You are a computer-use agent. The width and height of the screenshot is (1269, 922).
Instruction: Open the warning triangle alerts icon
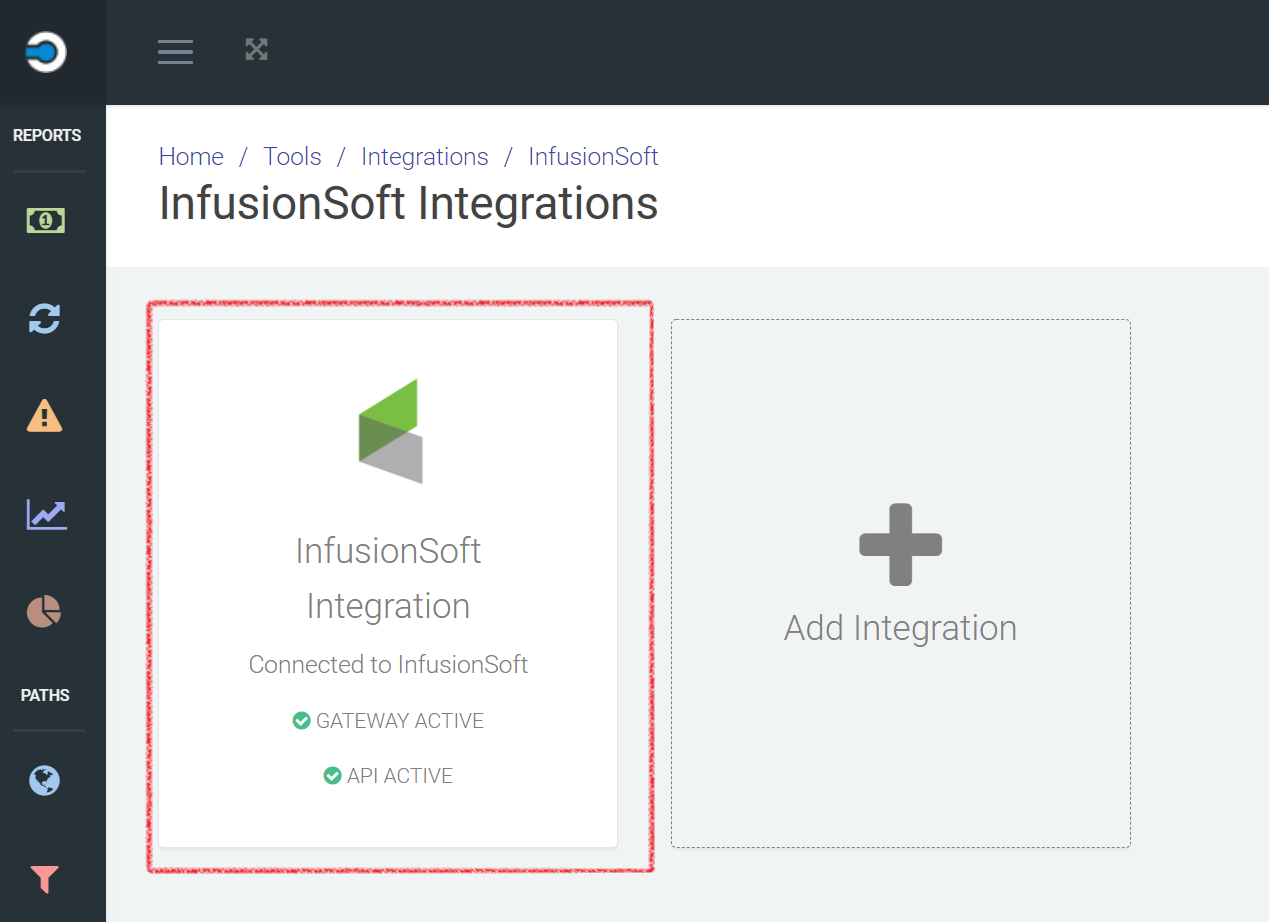click(45, 415)
